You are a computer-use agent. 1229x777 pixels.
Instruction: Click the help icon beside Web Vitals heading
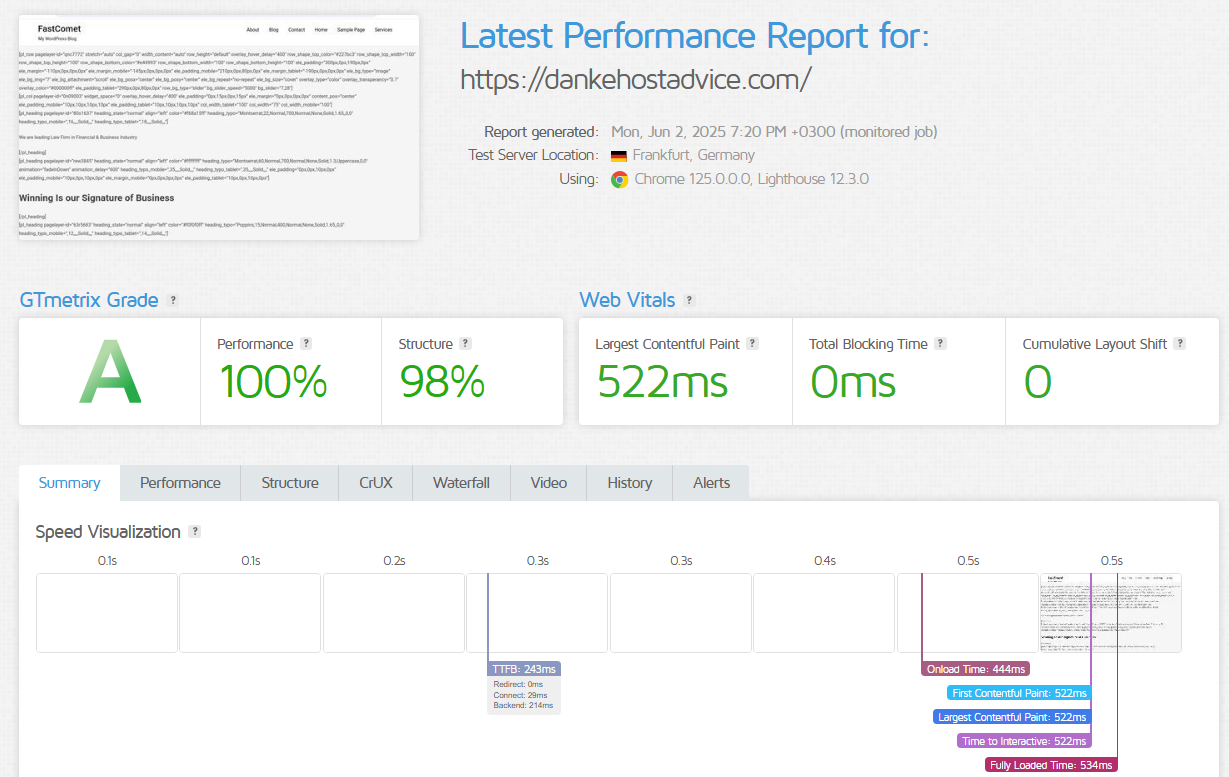tap(689, 300)
